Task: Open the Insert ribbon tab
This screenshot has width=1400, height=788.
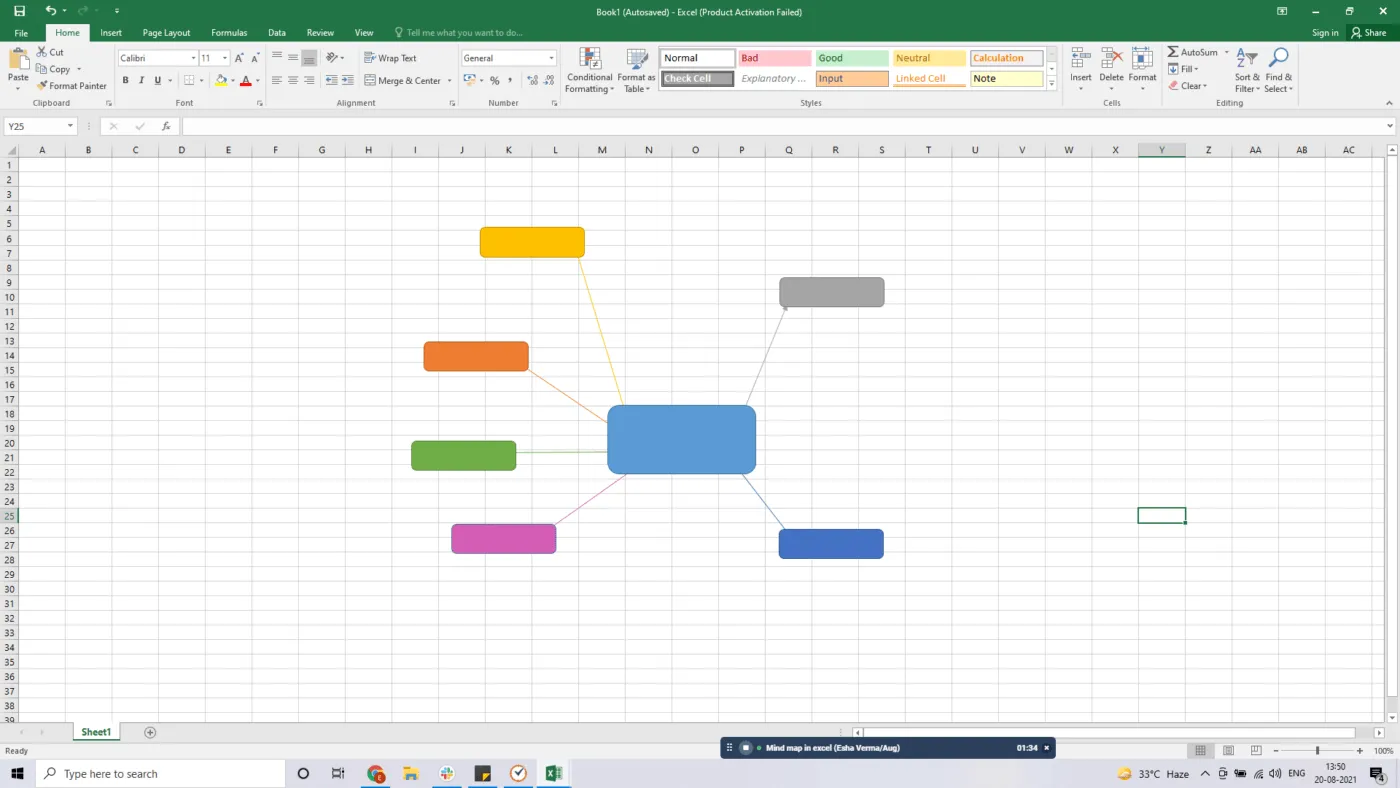Action: pyautogui.click(x=110, y=32)
